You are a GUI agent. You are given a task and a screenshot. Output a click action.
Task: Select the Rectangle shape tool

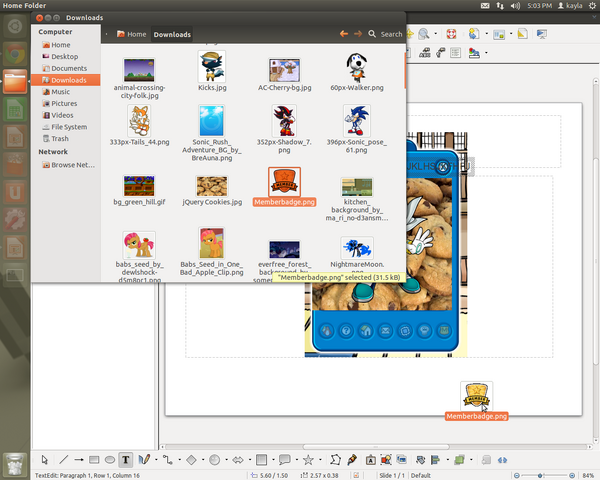point(94,460)
